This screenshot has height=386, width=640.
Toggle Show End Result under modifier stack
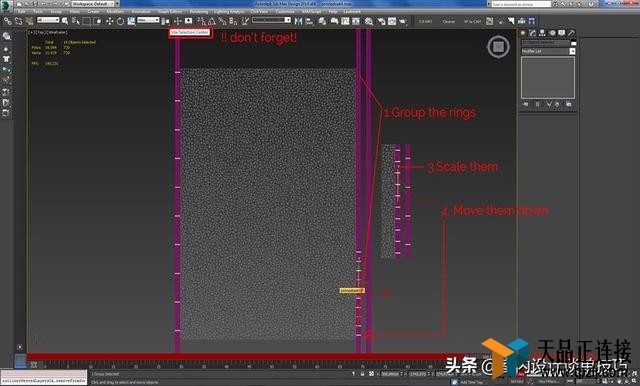coord(537,104)
